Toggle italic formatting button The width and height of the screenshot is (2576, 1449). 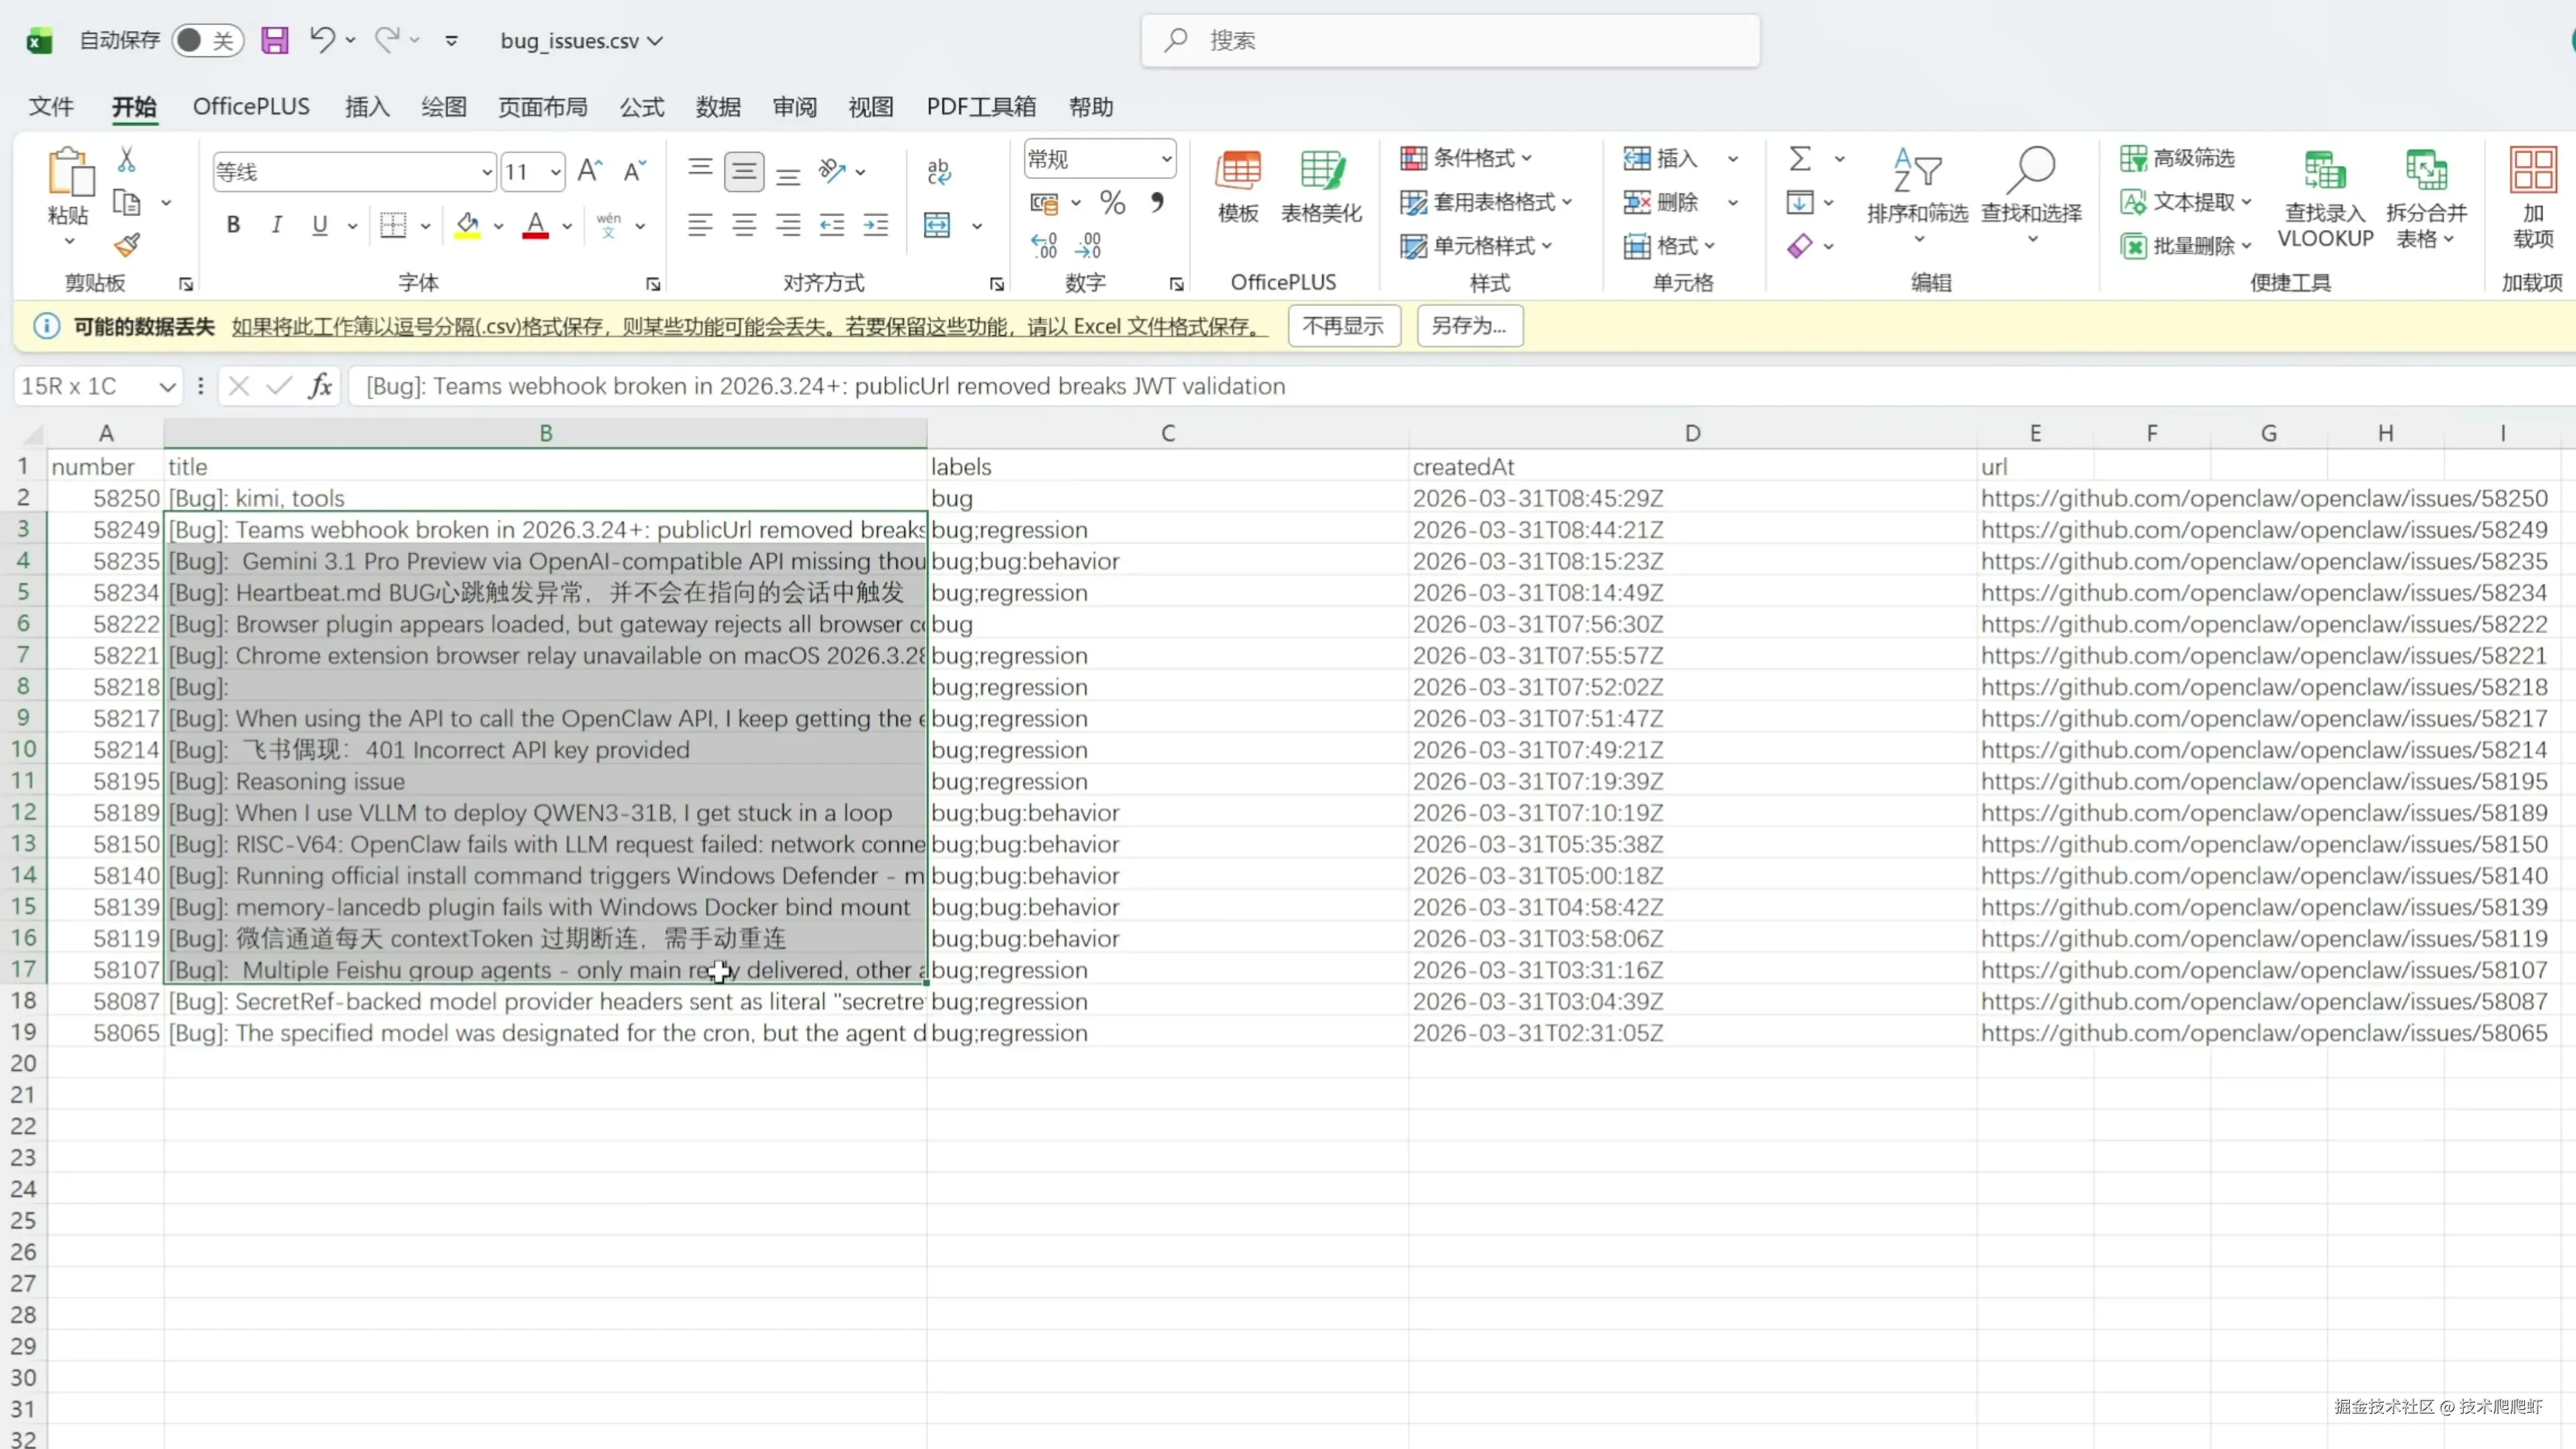click(276, 225)
